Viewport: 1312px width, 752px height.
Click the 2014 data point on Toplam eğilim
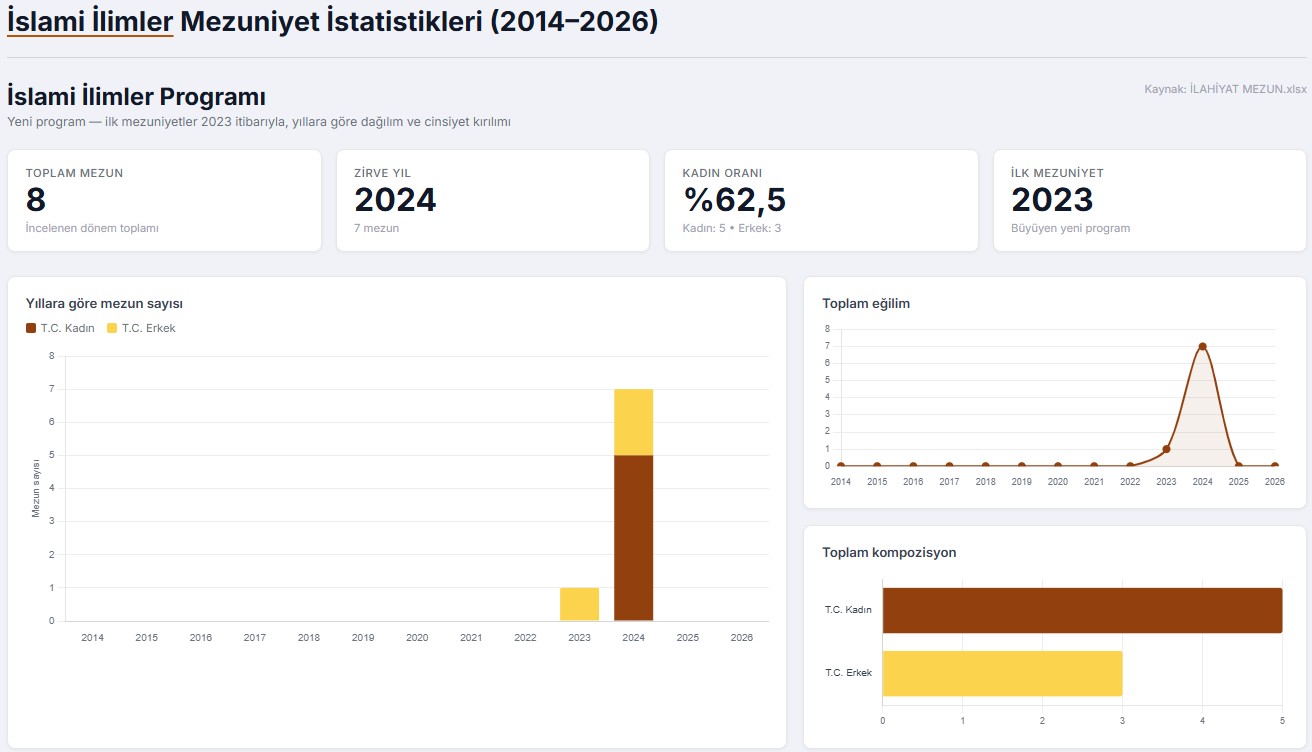pyautogui.click(x=841, y=466)
